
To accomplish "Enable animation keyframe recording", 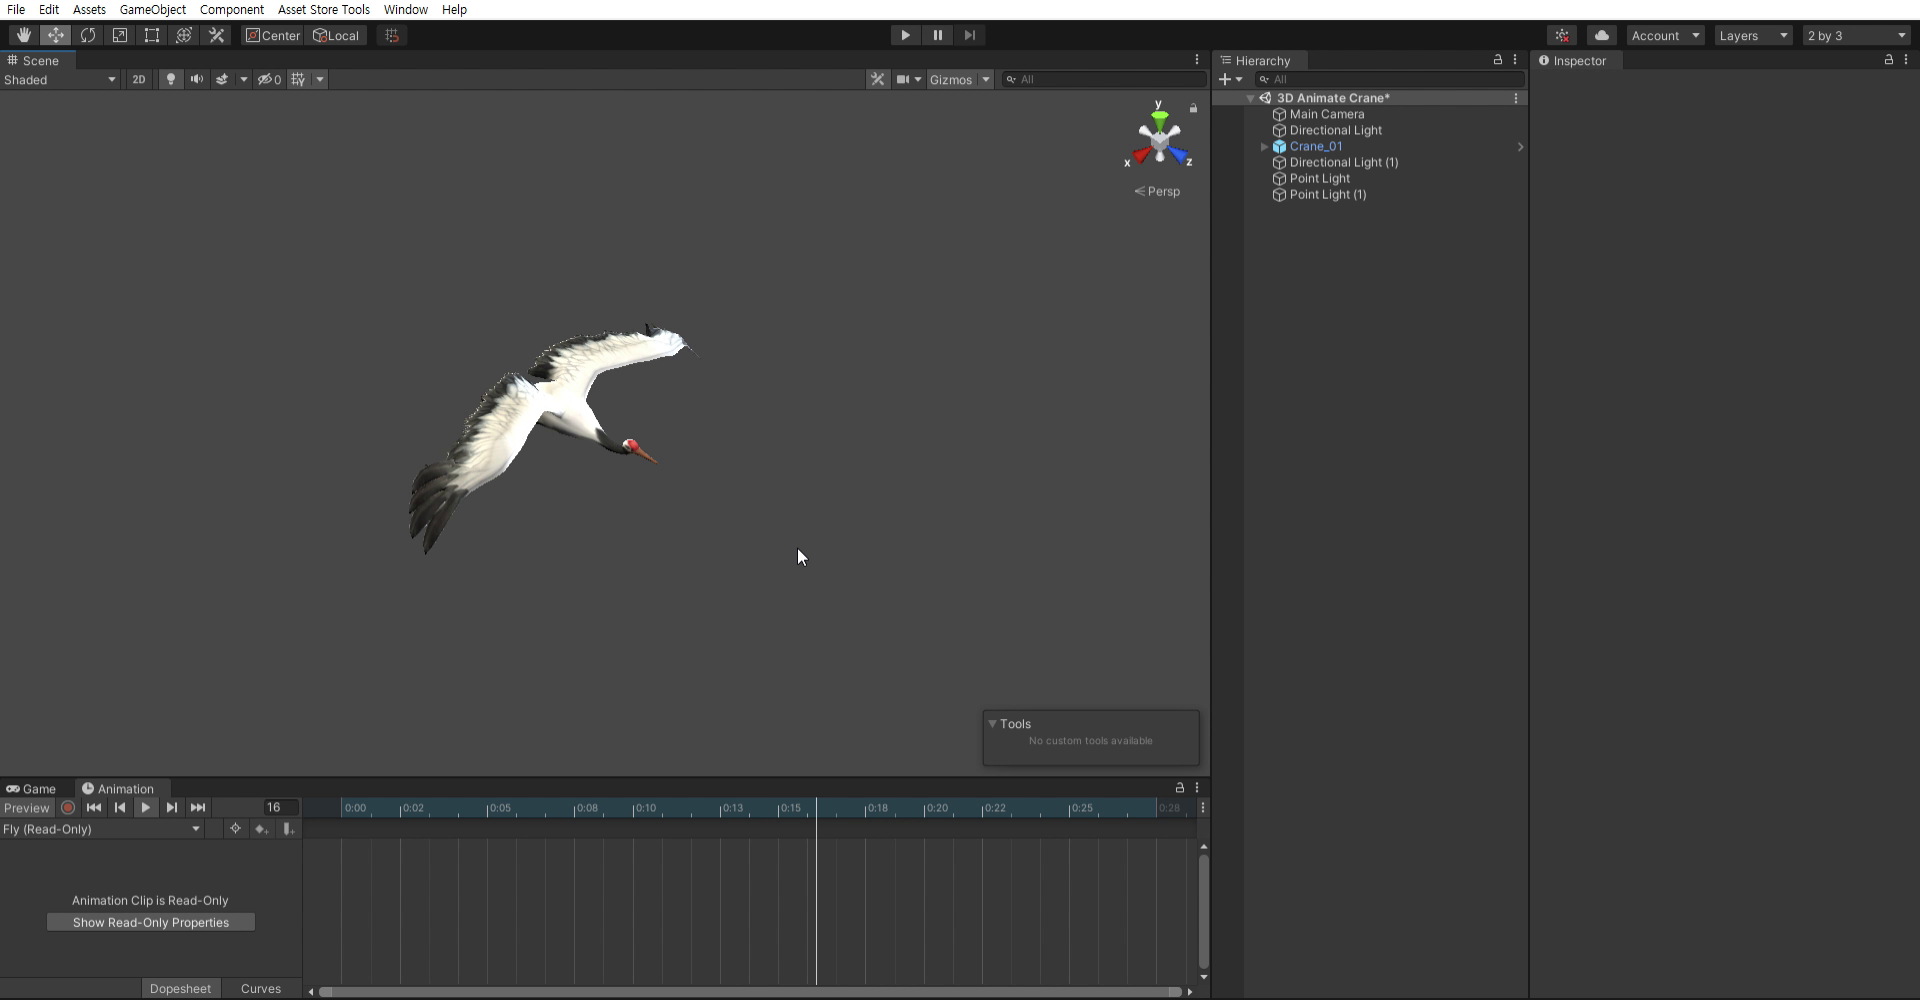I will coord(68,807).
